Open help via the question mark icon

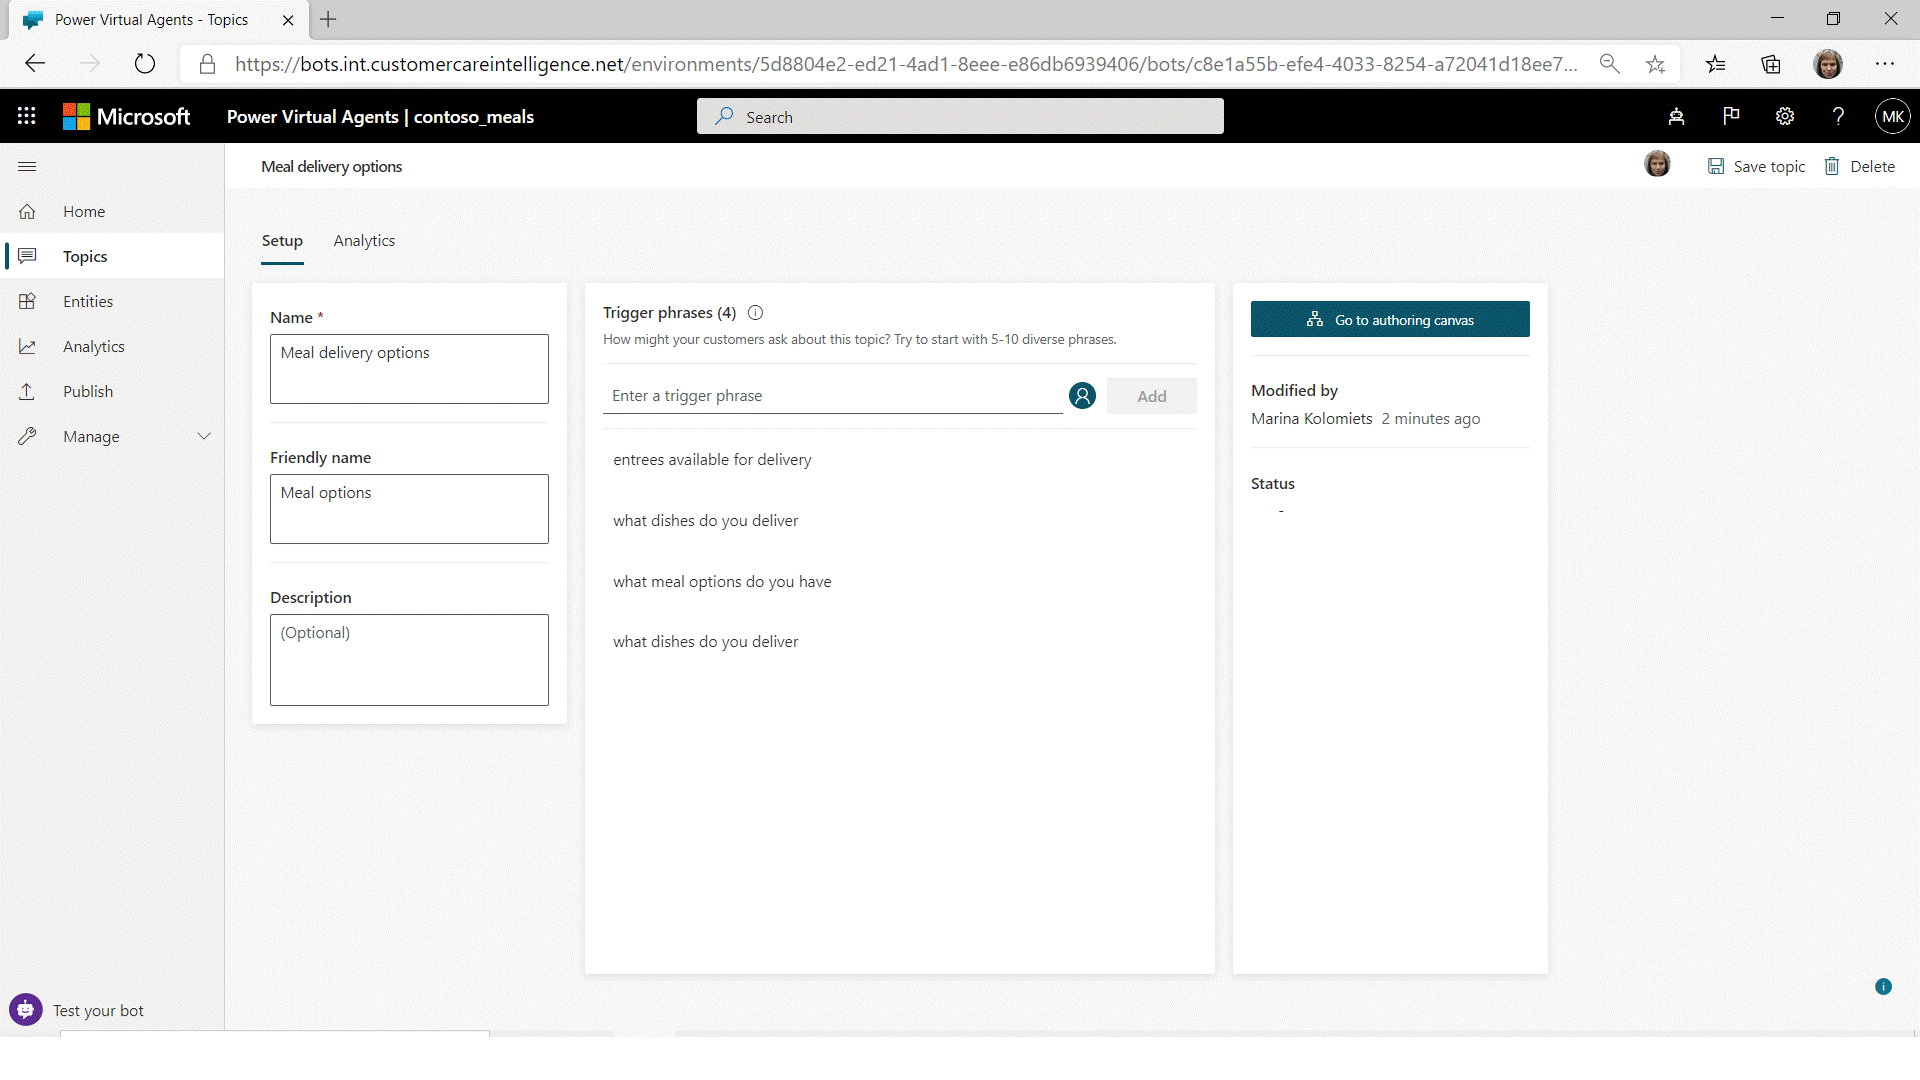coord(1839,116)
